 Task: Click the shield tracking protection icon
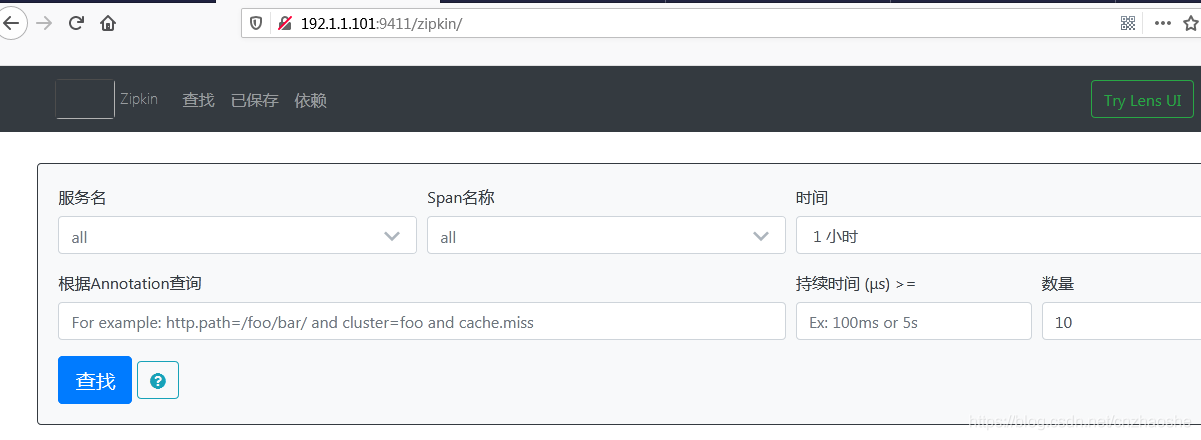(x=256, y=24)
